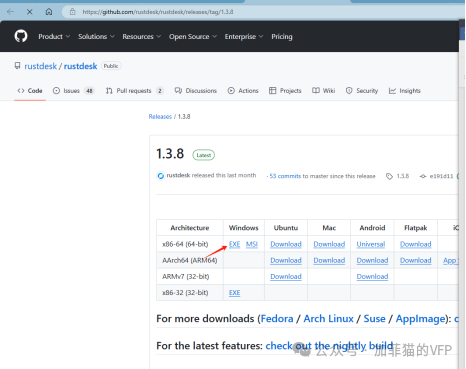This screenshot has height=369, width=466.
Task: Expand the Resources dropdown menu
Action: click(x=142, y=36)
